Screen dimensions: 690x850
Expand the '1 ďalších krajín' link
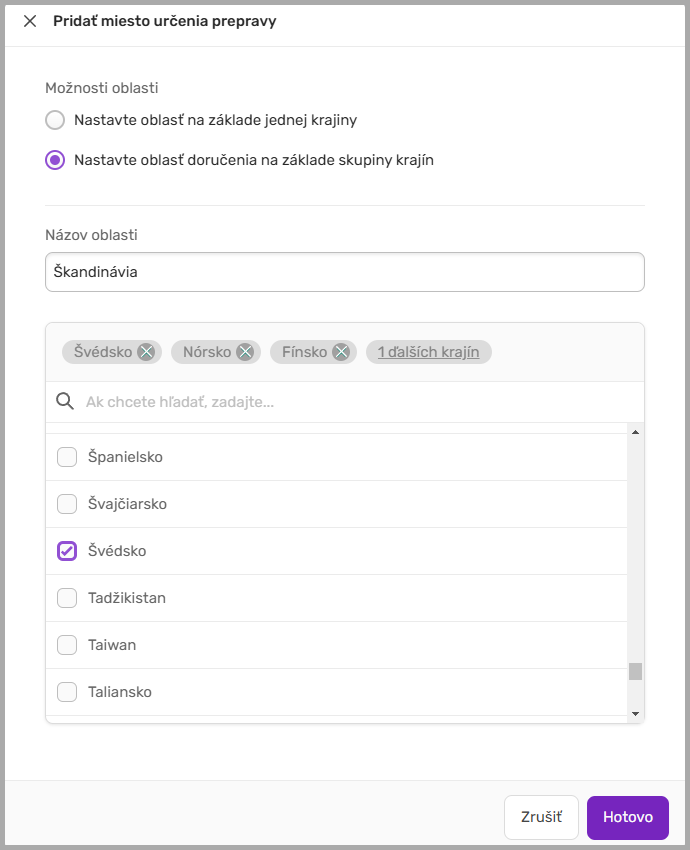pyautogui.click(x=428, y=352)
